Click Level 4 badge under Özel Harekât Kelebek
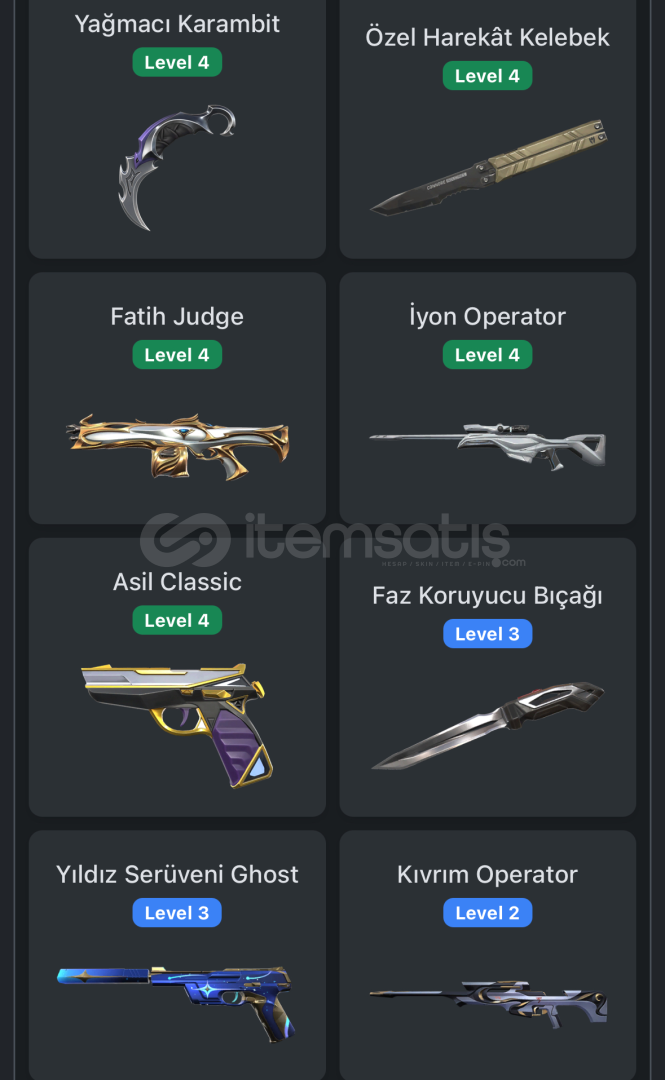The image size is (665, 1080). tap(488, 76)
